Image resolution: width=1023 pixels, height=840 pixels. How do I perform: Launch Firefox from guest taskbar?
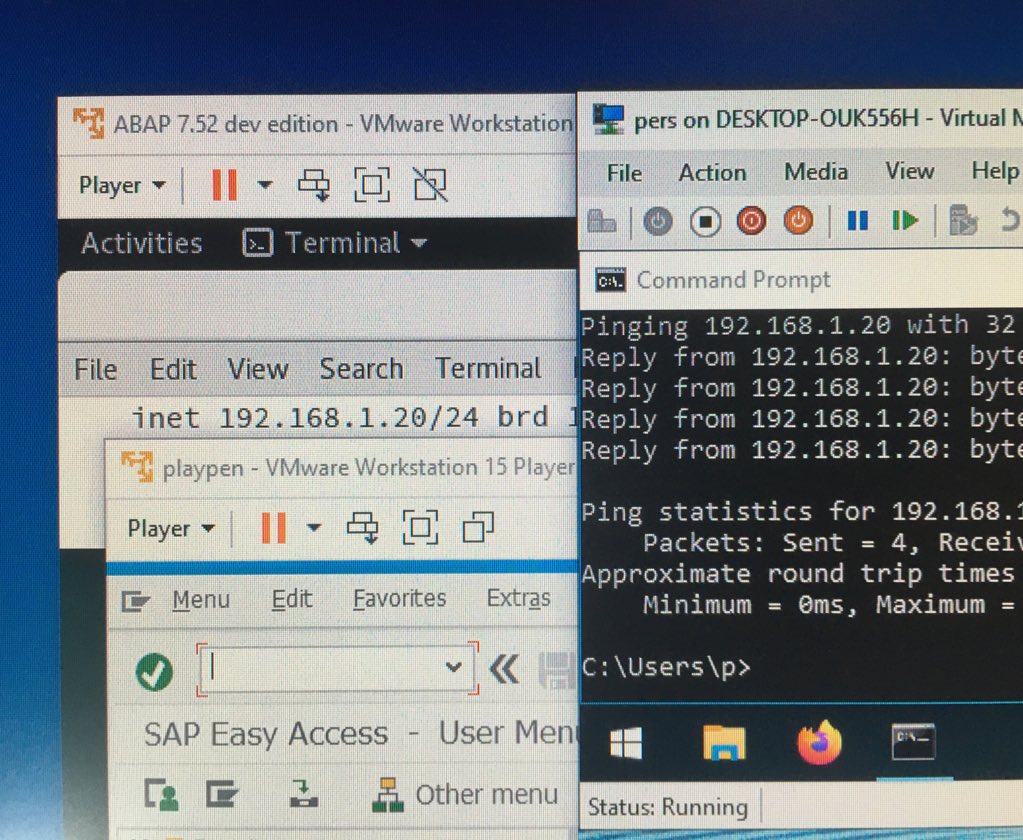819,742
